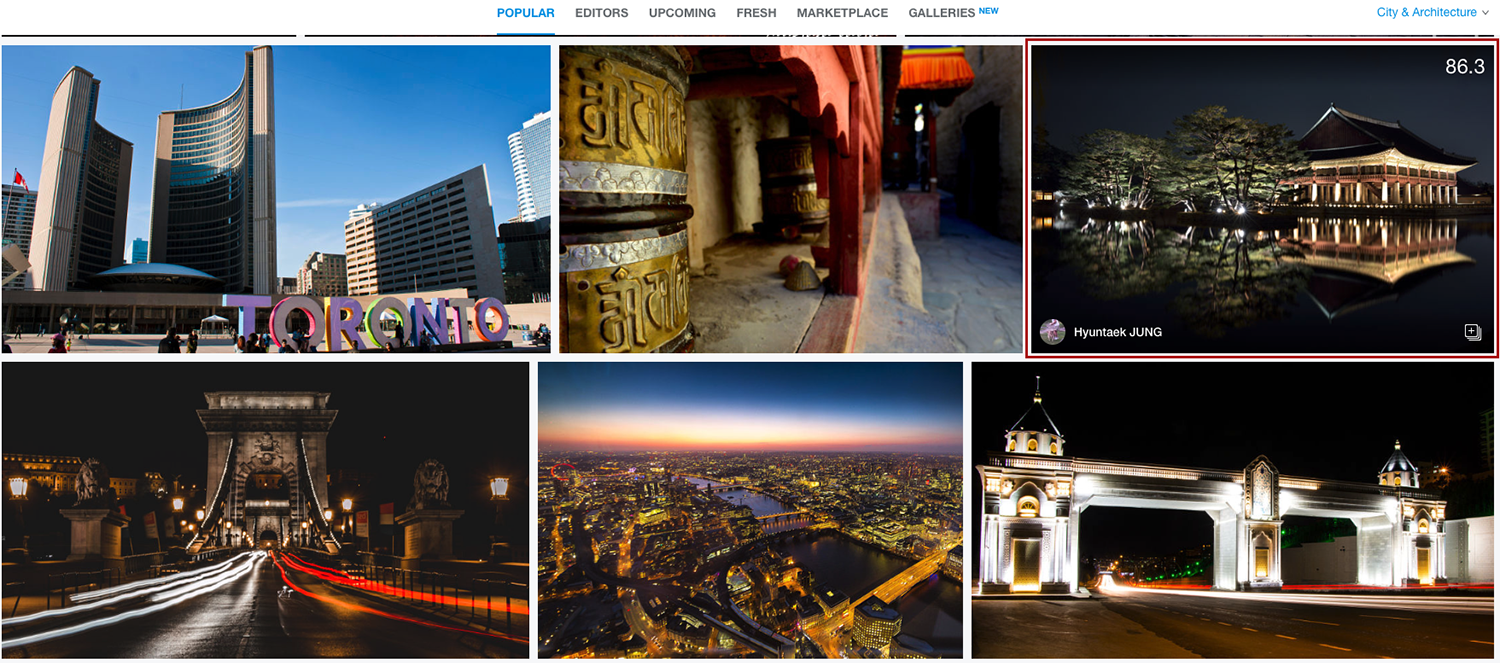Open the Marketplace tab

(842, 13)
